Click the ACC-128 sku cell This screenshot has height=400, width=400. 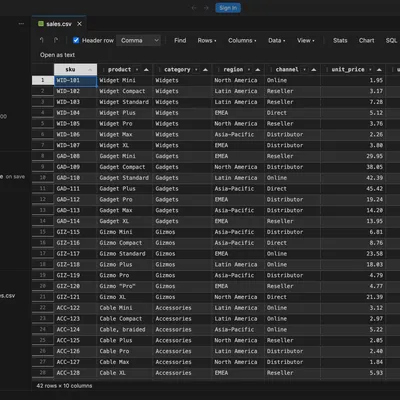click(x=76, y=373)
